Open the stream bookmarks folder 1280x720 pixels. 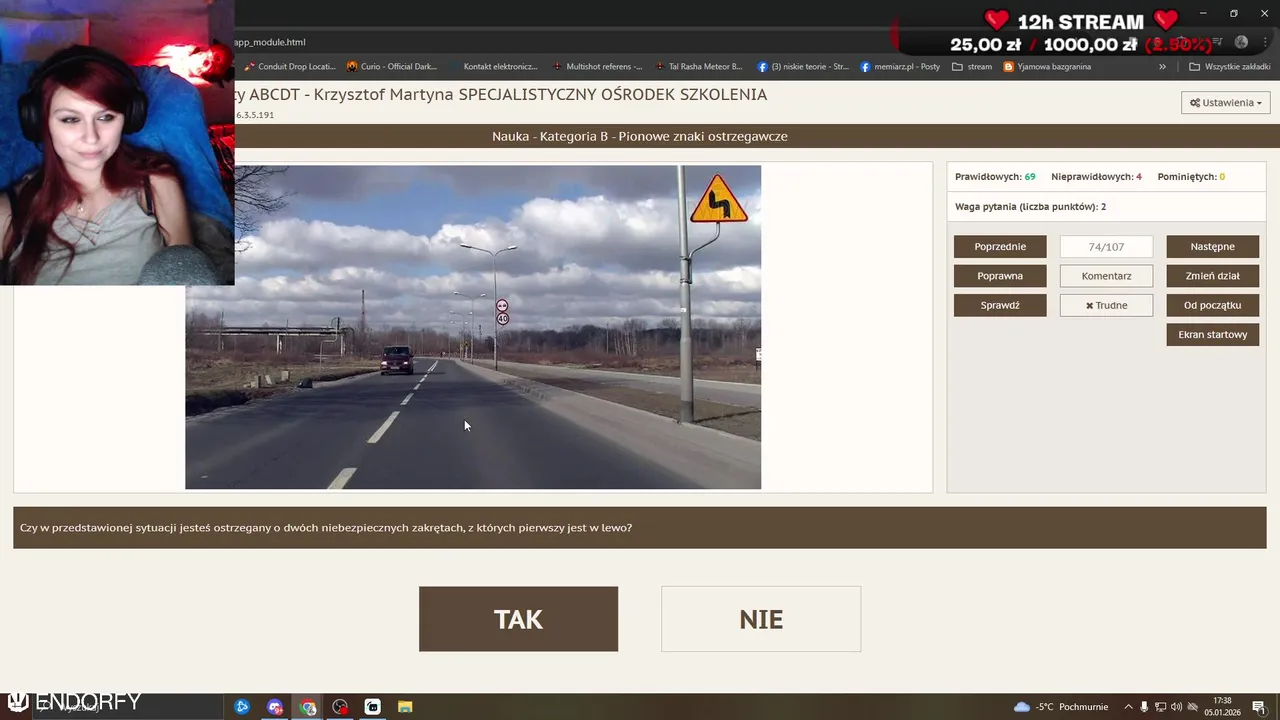[x=972, y=67]
